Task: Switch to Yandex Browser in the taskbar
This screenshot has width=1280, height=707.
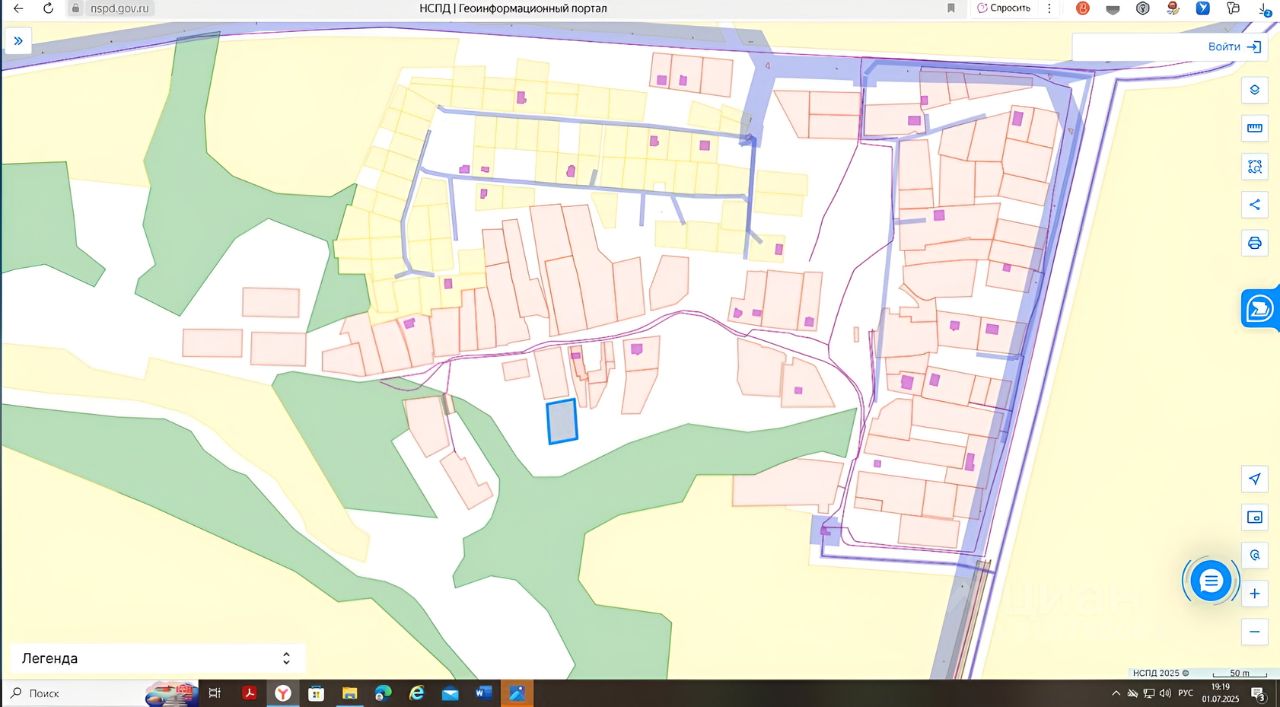Action: coord(283,693)
